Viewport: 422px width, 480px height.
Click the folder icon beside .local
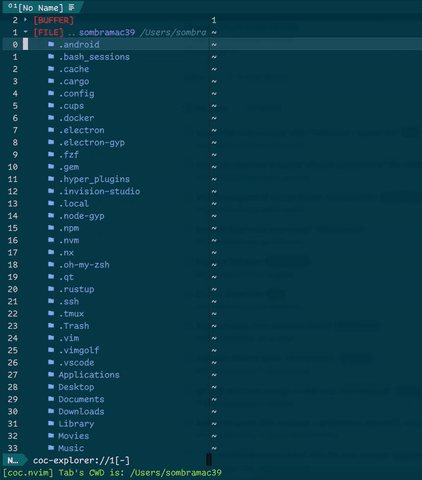(51, 203)
